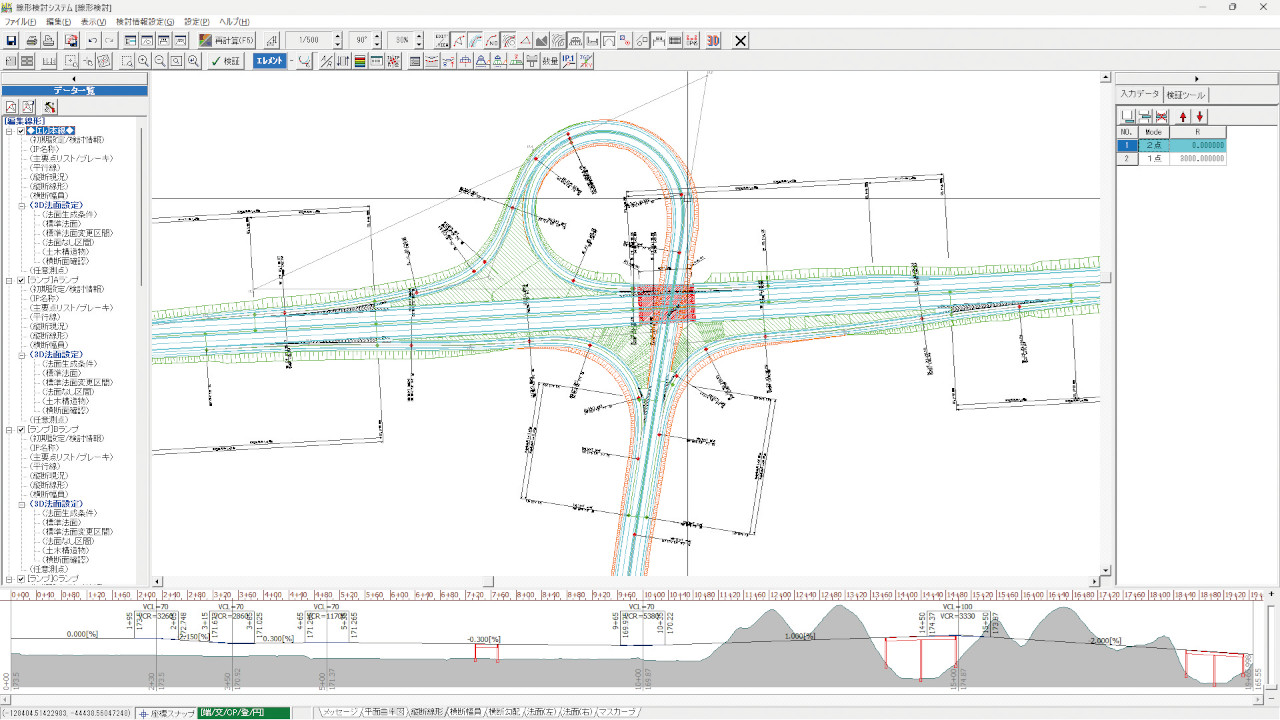Collapse the right panel with right arrow
The height and width of the screenshot is (720, 1280).
(1196, 78)
